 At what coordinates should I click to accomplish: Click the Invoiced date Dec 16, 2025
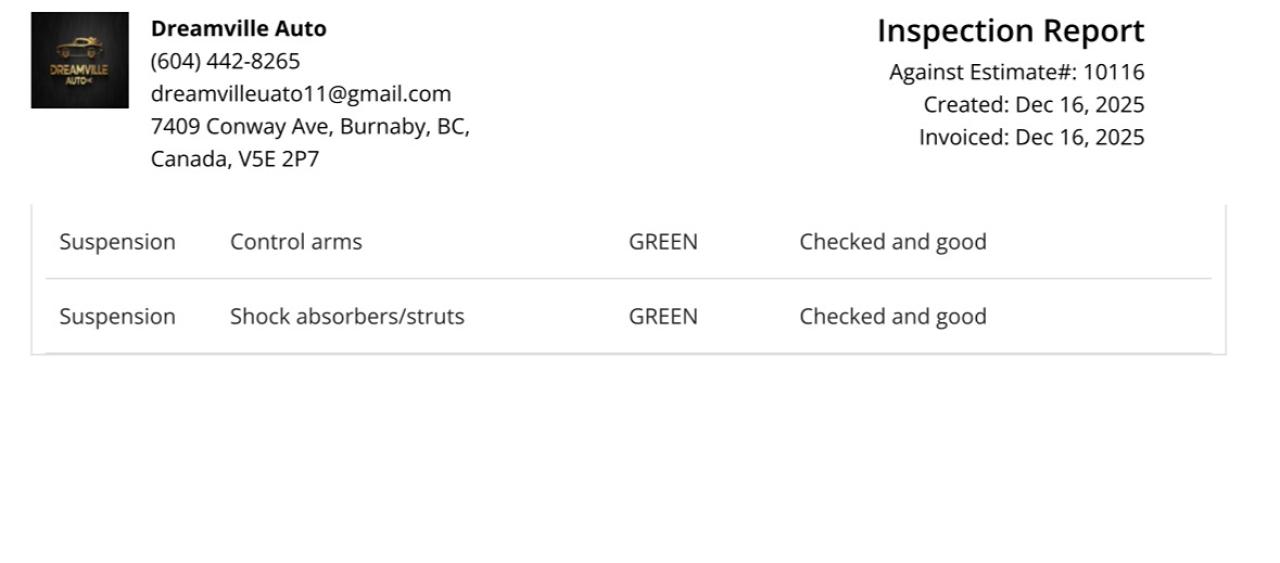[x=1079, y=137]
